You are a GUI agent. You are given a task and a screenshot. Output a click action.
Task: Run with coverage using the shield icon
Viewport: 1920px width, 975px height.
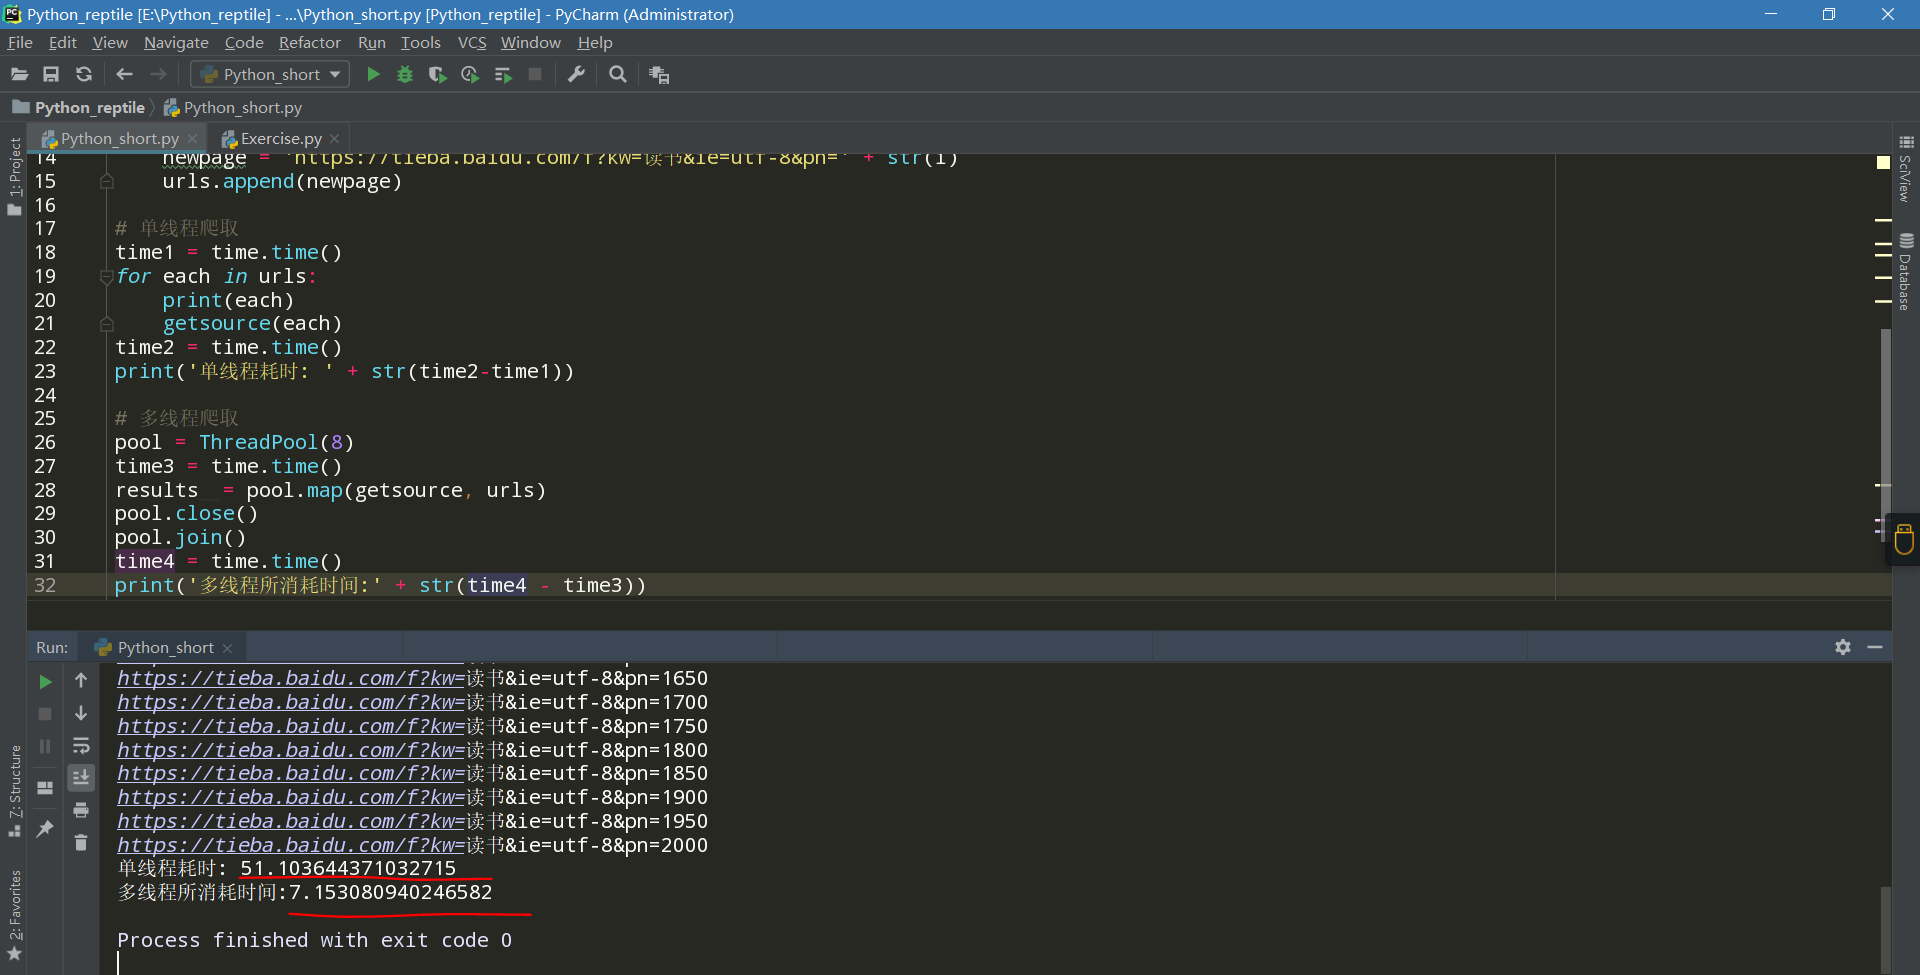coord(437,74)
